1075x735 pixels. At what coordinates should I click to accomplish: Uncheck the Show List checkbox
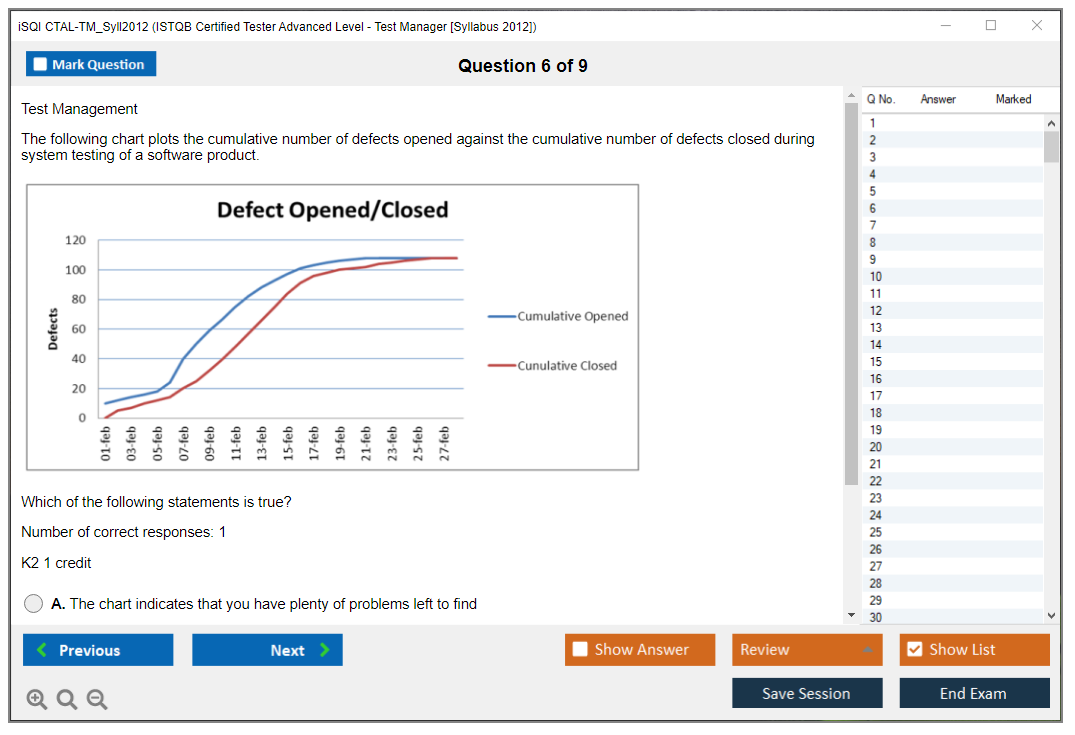pyautogui.click(x=914, y=650)
